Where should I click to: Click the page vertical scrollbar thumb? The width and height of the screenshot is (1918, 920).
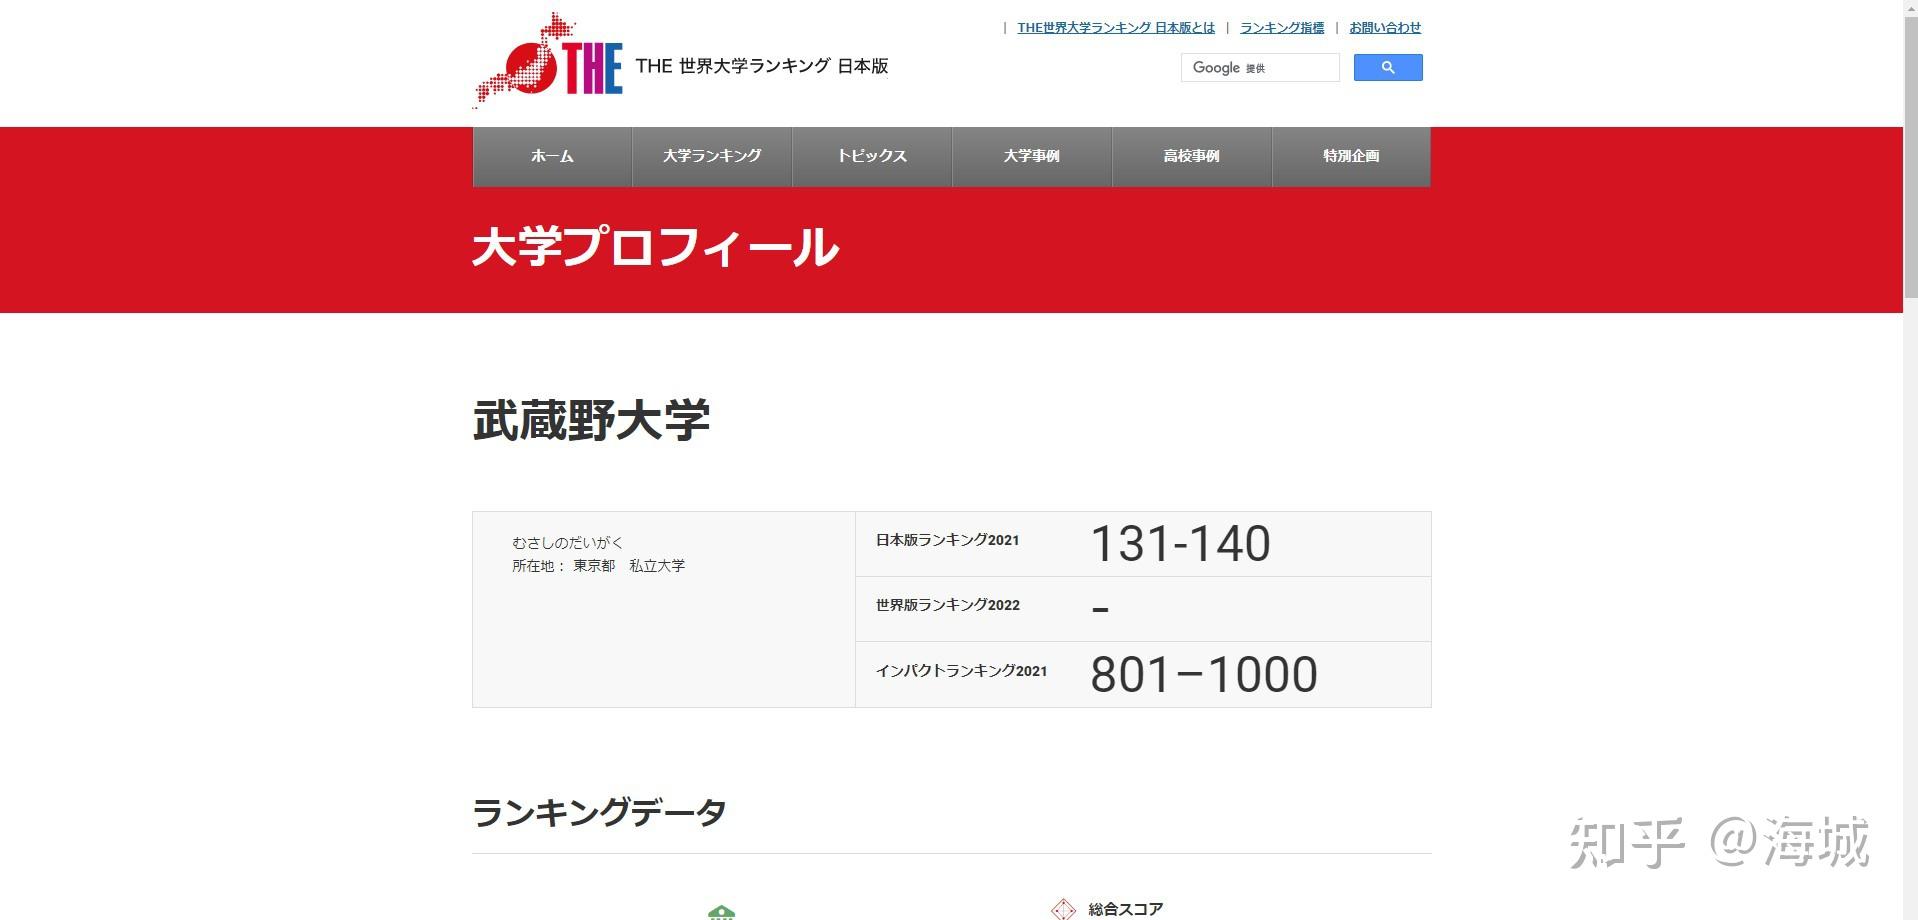pyautogui.click(x=1910, y=157)
